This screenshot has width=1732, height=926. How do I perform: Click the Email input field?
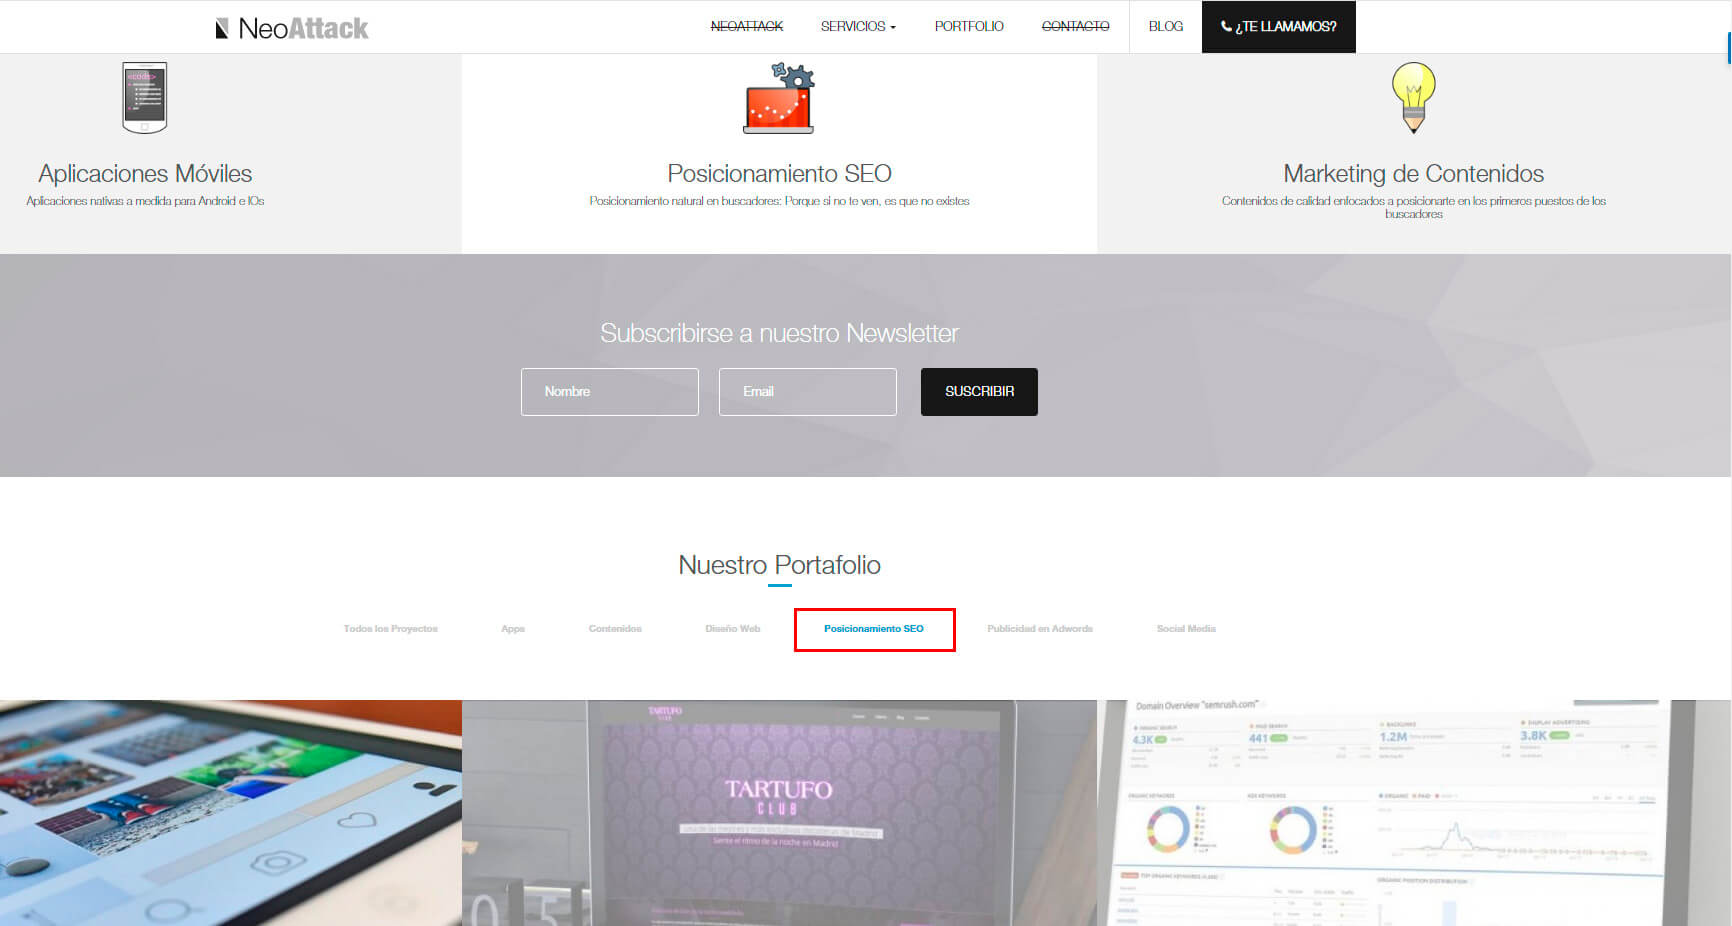coord(807,391)
